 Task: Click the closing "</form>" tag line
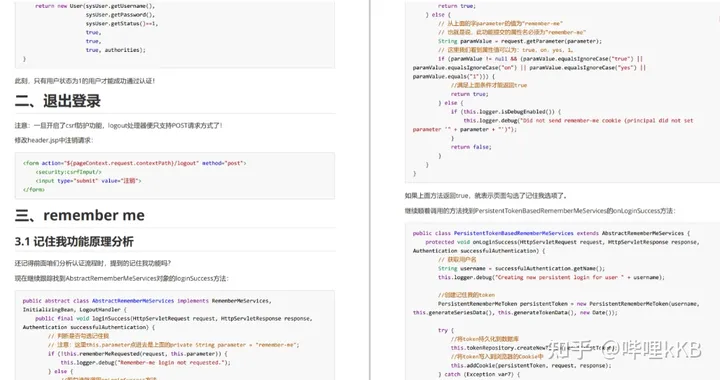[x=34, y=189]
